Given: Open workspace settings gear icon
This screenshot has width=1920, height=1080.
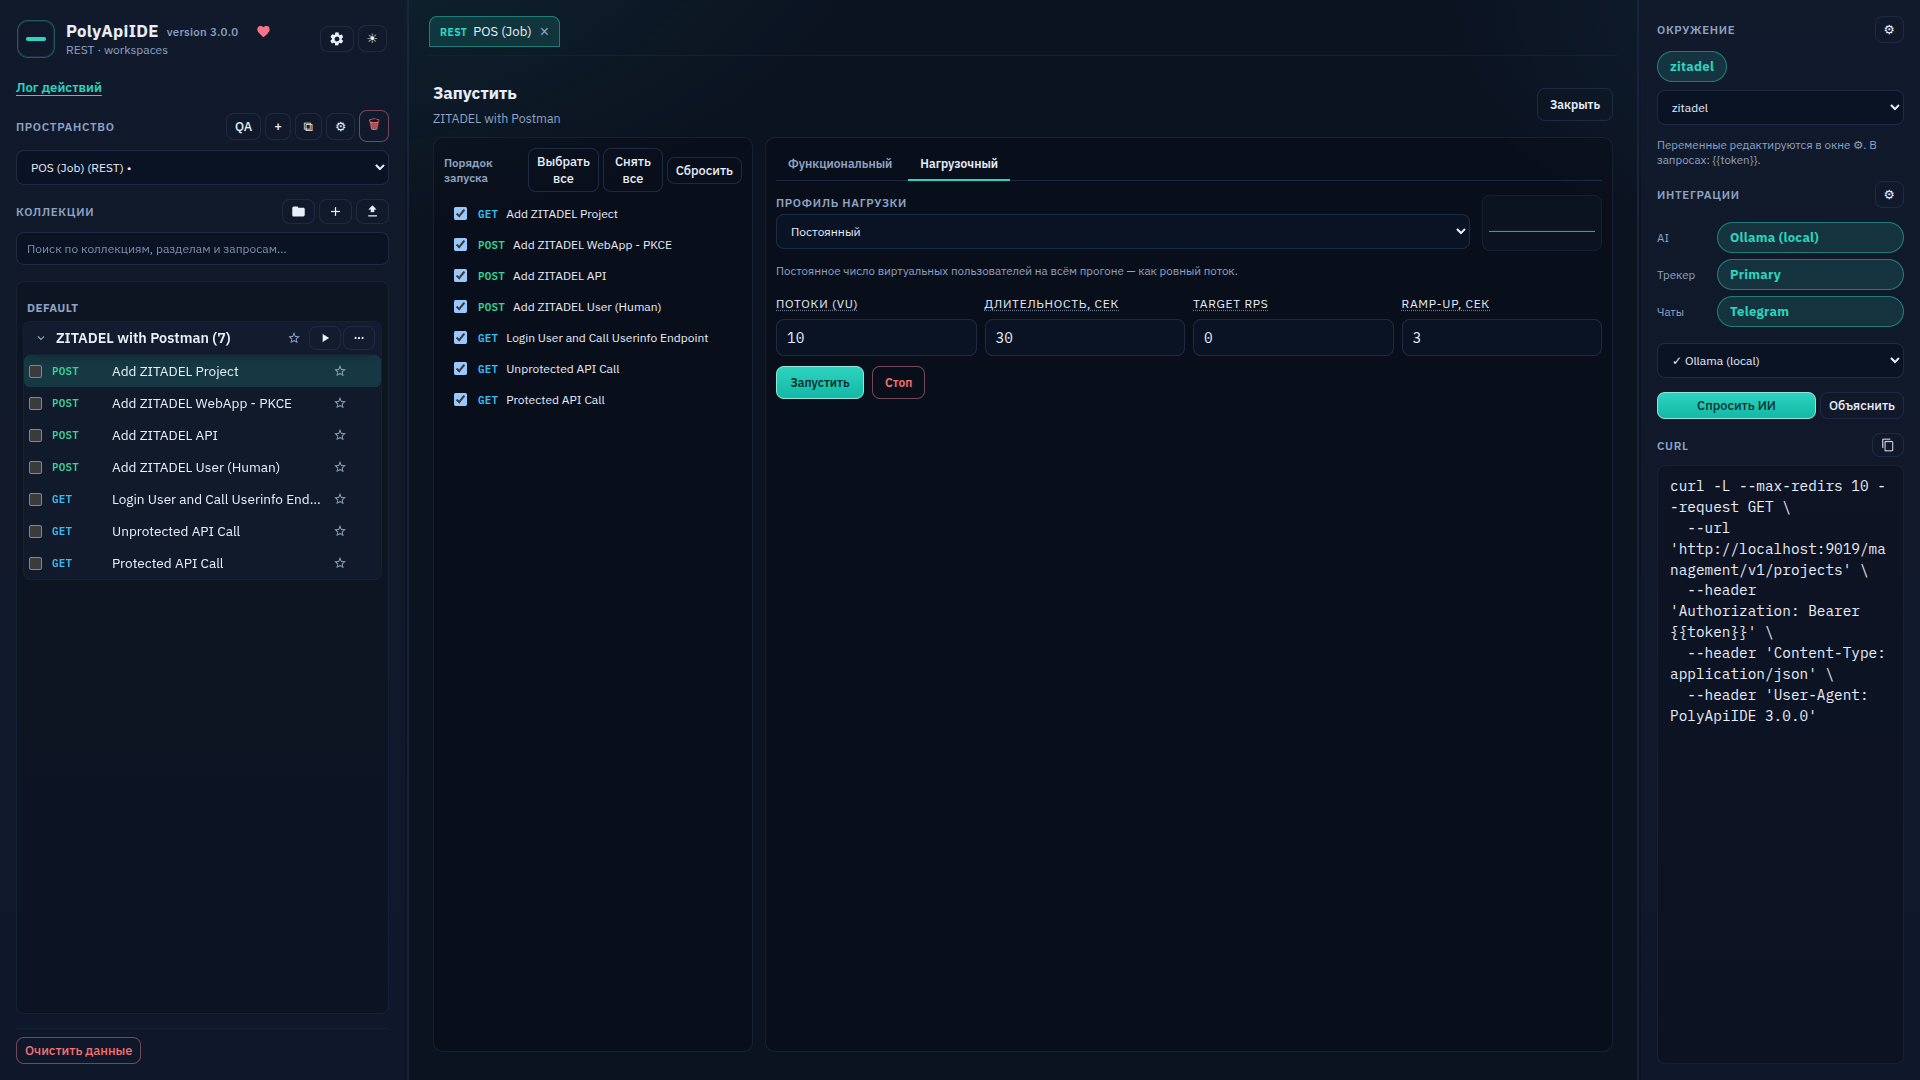Looking at the screenshot, I should tap(340, 127).
